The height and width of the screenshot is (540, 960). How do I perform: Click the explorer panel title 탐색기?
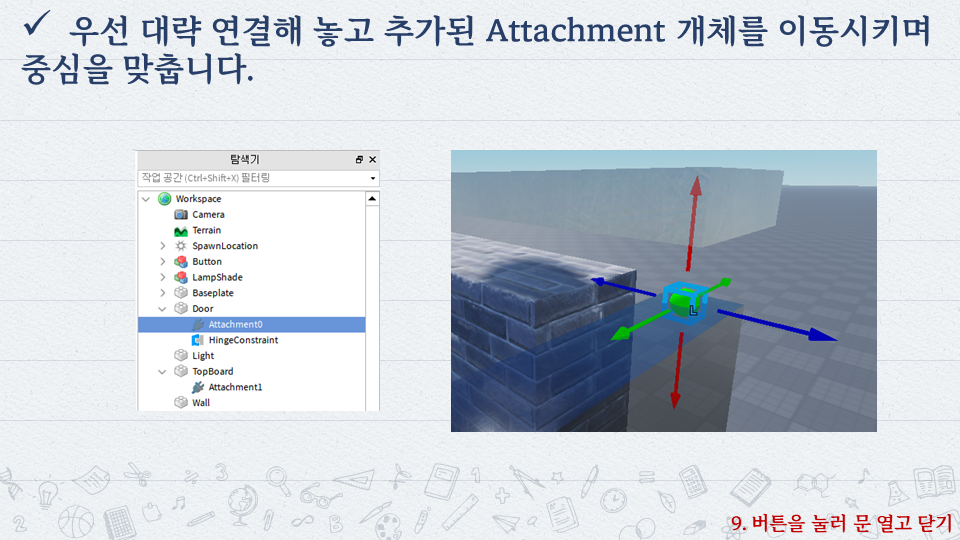tap(245, 159)
